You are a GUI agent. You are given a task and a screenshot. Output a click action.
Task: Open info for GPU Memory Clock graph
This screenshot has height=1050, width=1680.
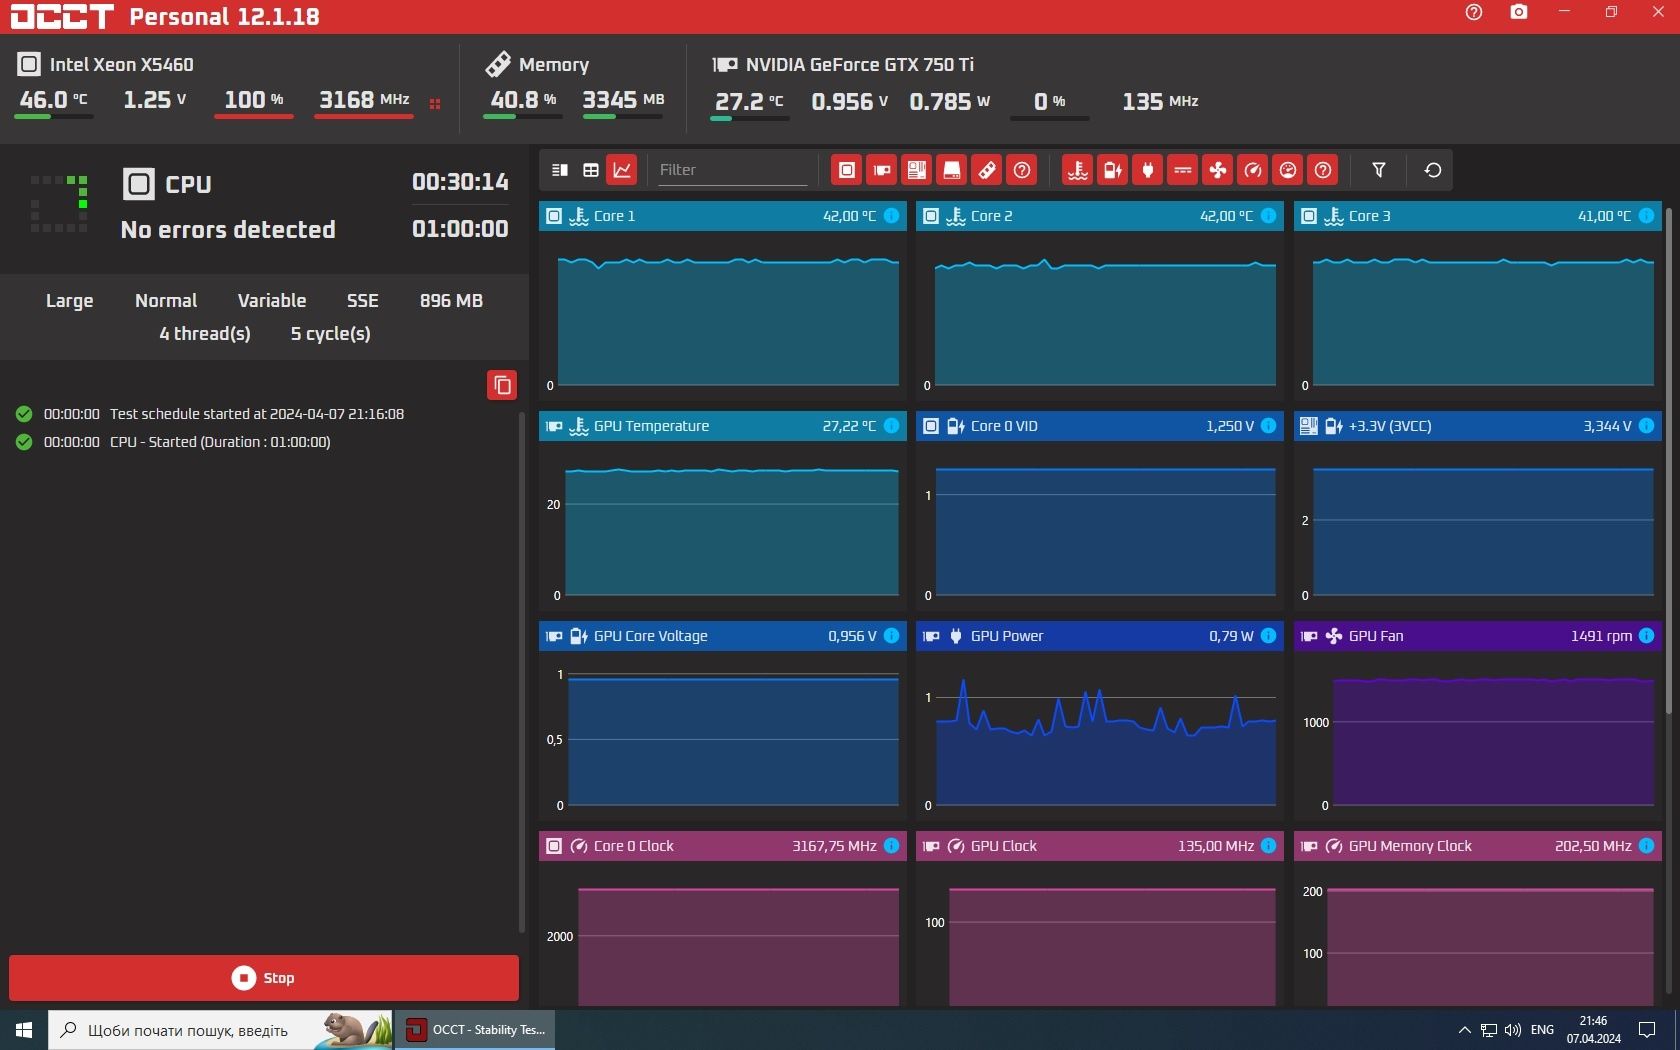point(1646,846)
